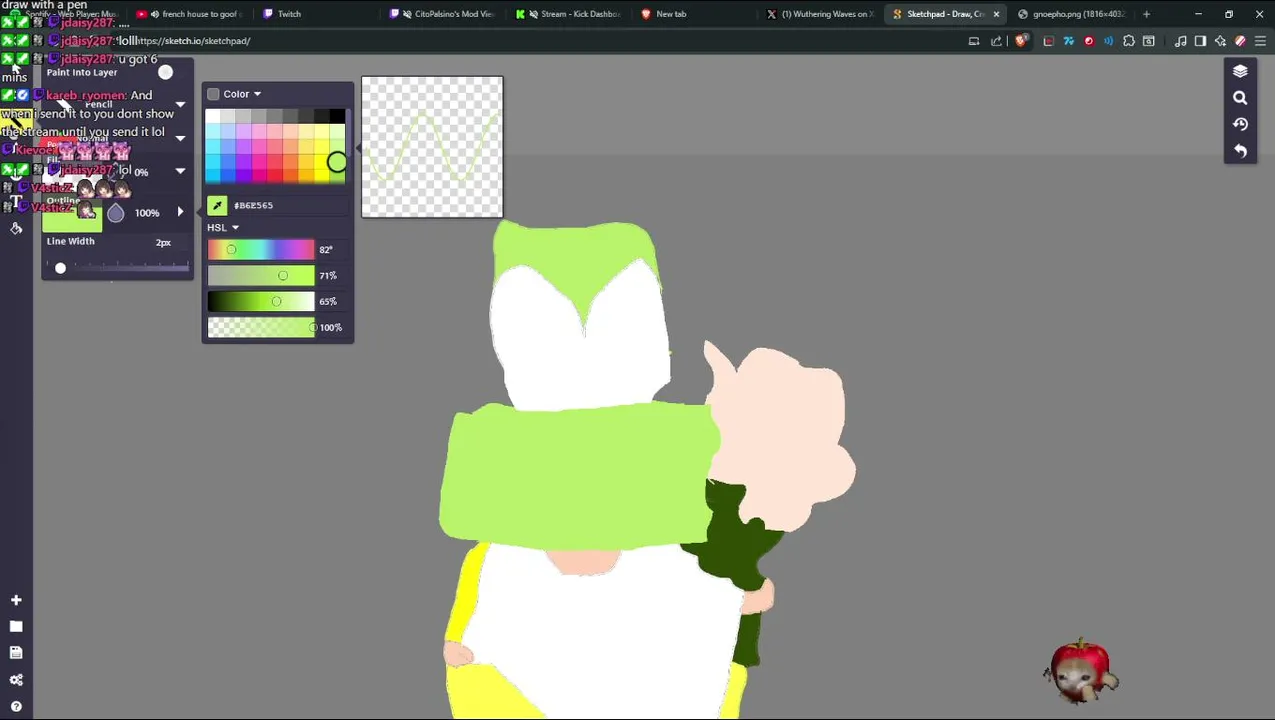Click the save disk icon

coord(16,653)
